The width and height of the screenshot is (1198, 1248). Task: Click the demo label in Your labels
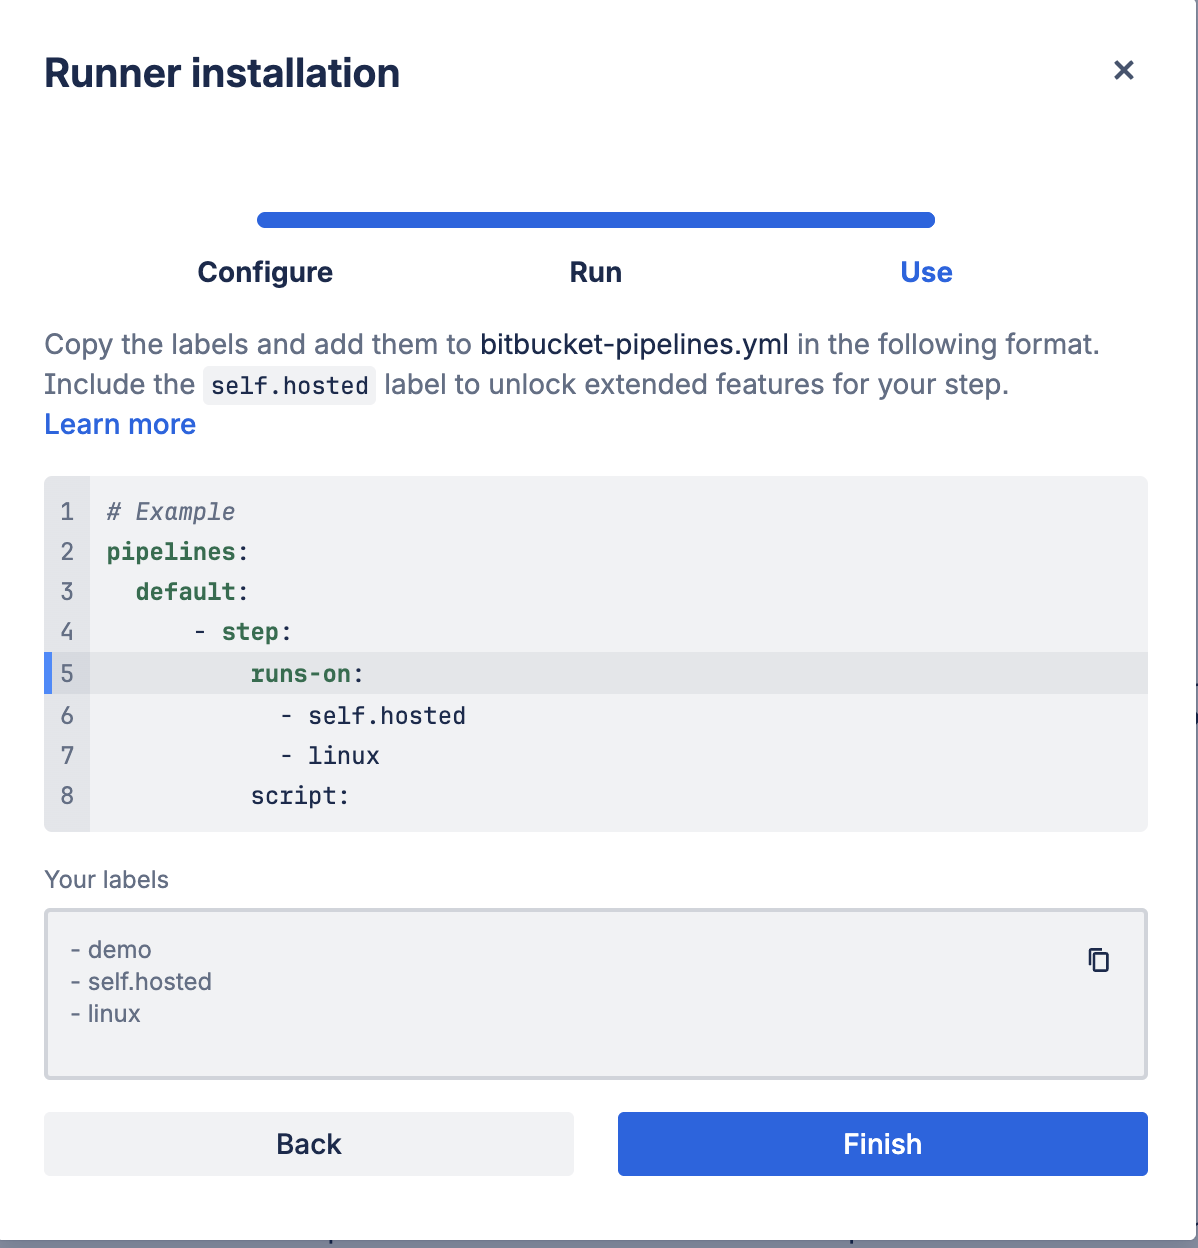click(x=119, y=949)
